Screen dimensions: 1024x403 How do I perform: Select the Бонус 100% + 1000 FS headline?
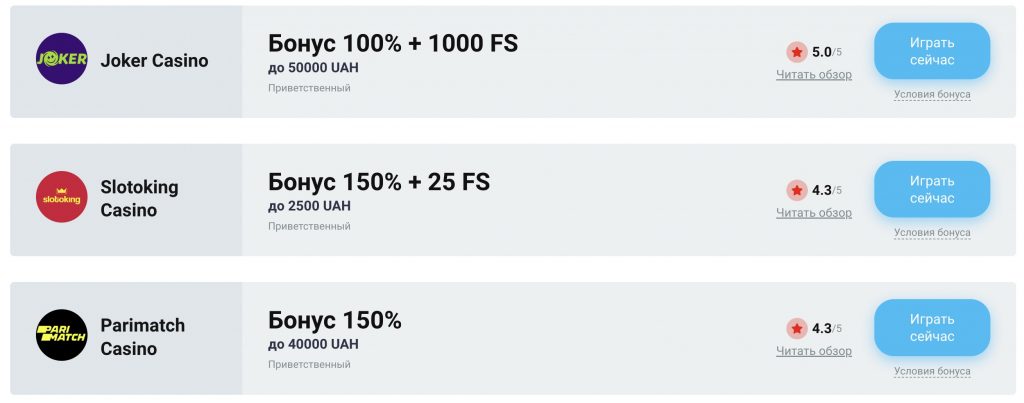pos(393,44)
